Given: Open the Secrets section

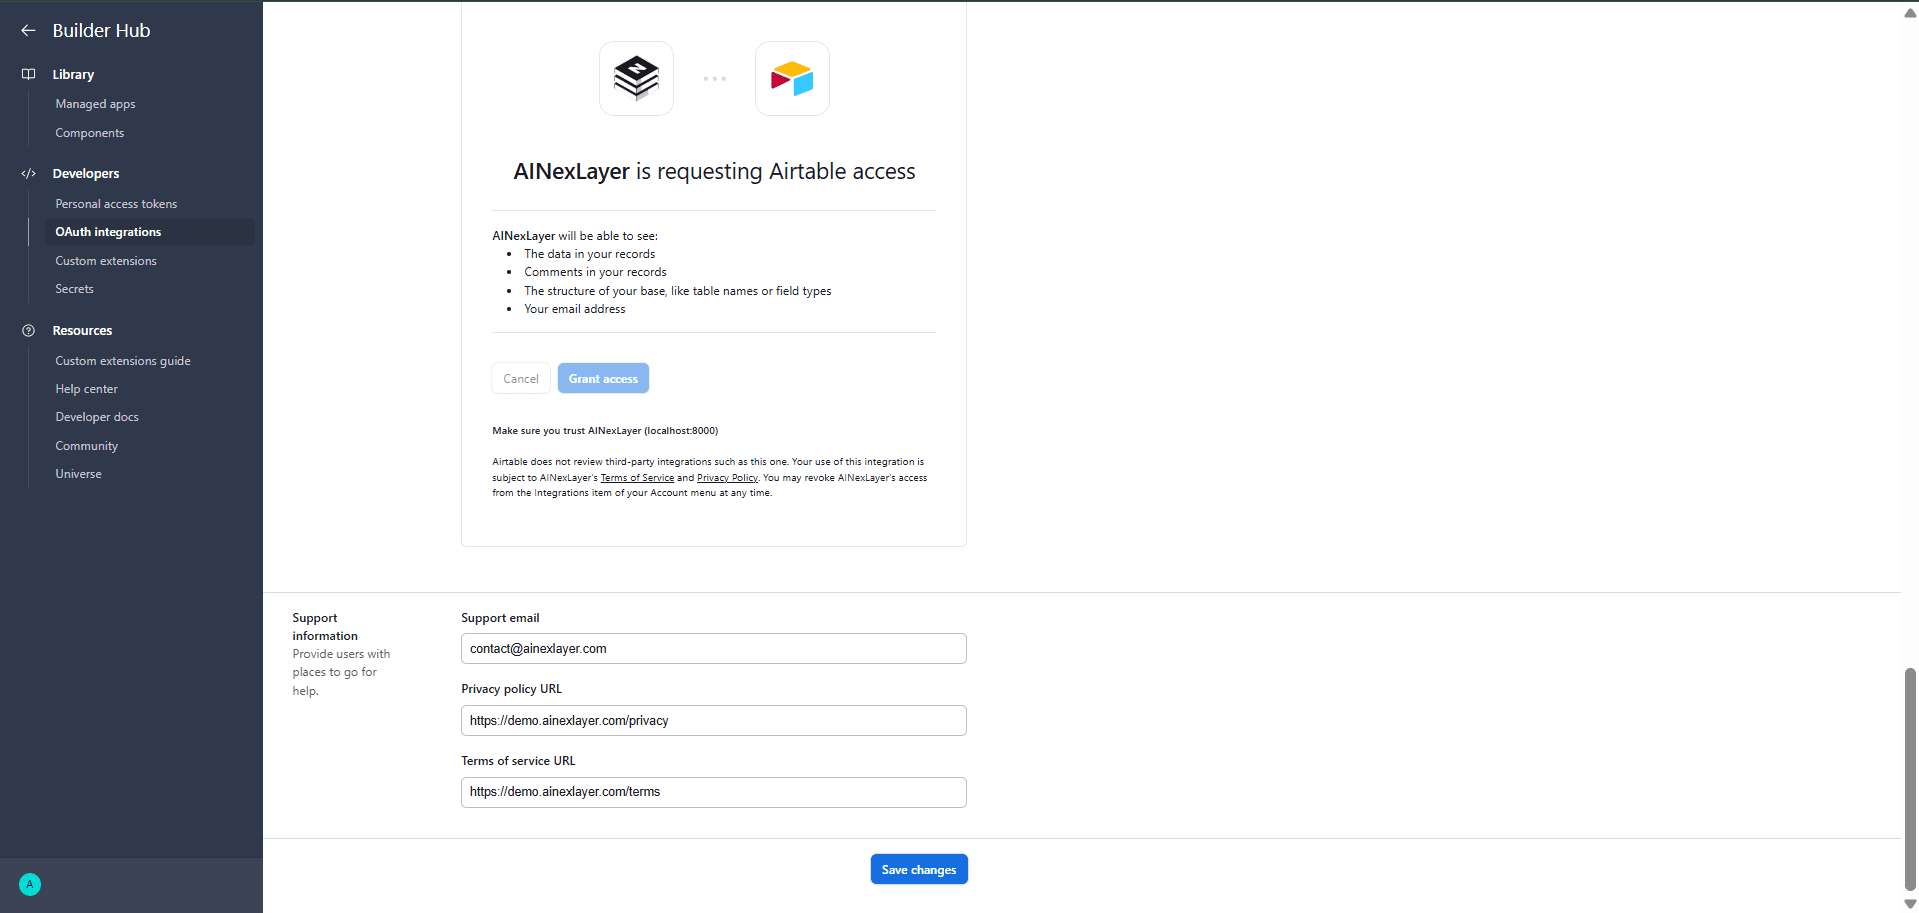Looking at the screenshot, I should point(73,288).
